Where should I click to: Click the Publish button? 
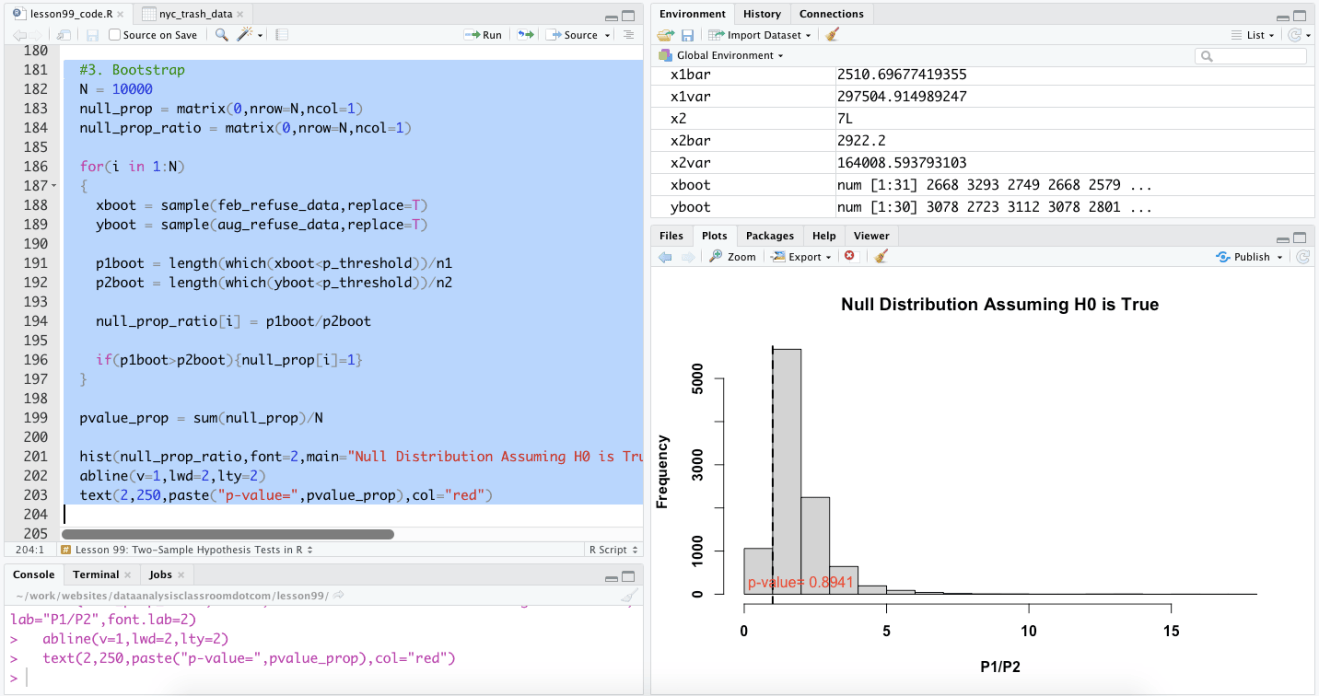[x=1244, y=257]
